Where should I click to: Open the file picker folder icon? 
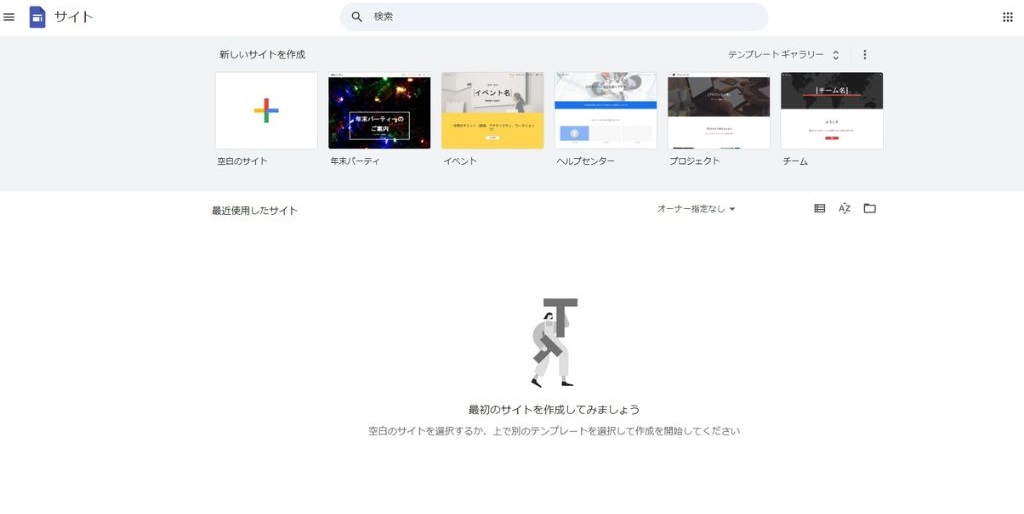[x=869, y=208]
